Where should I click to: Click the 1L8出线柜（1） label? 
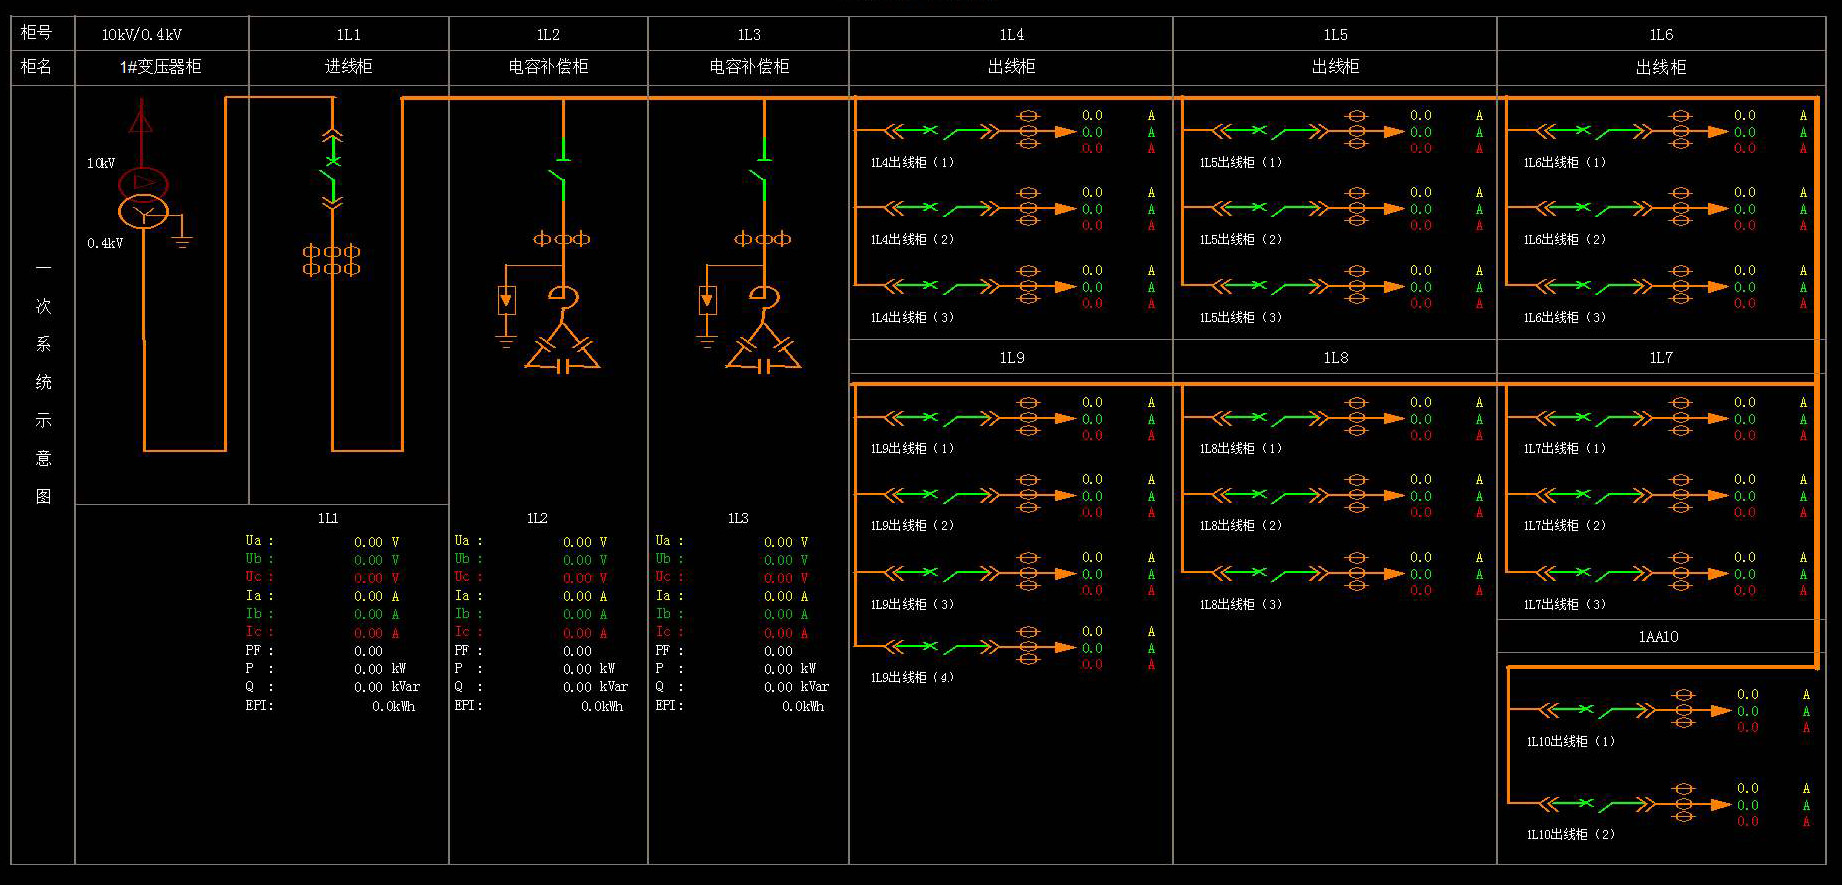click(1240, 449)
